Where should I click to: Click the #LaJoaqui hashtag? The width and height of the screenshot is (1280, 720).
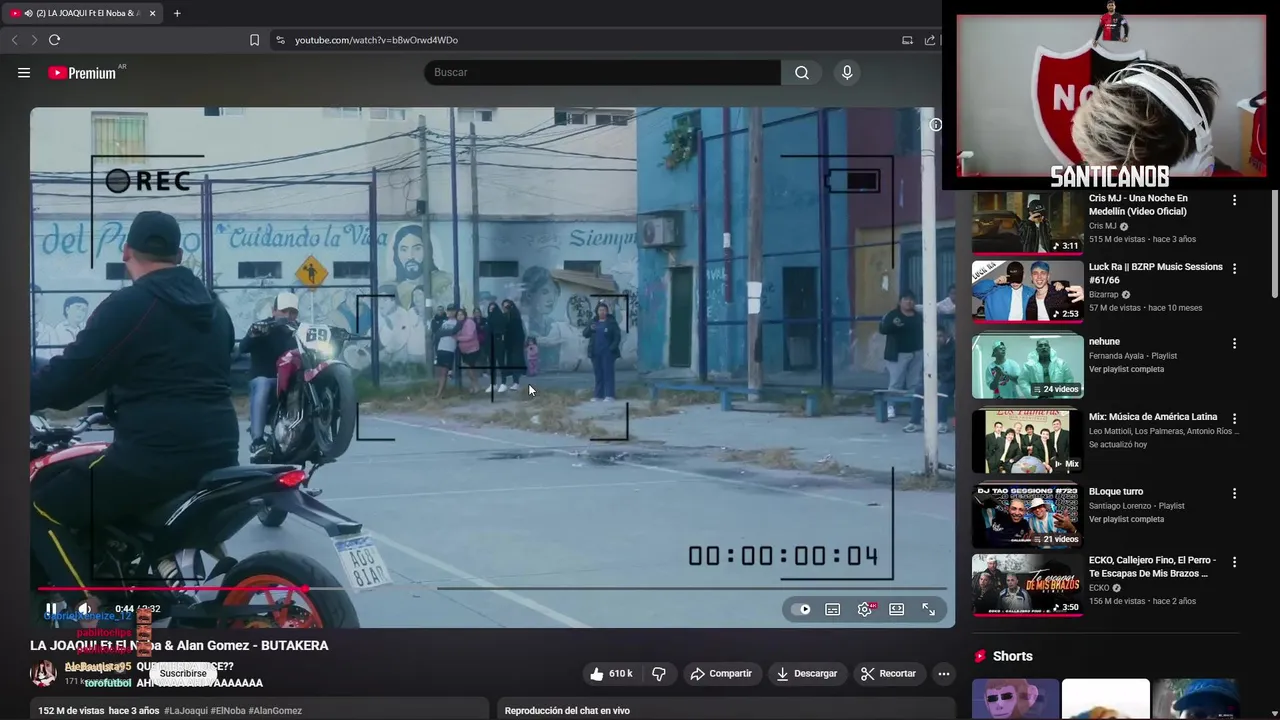coord(186,711)
